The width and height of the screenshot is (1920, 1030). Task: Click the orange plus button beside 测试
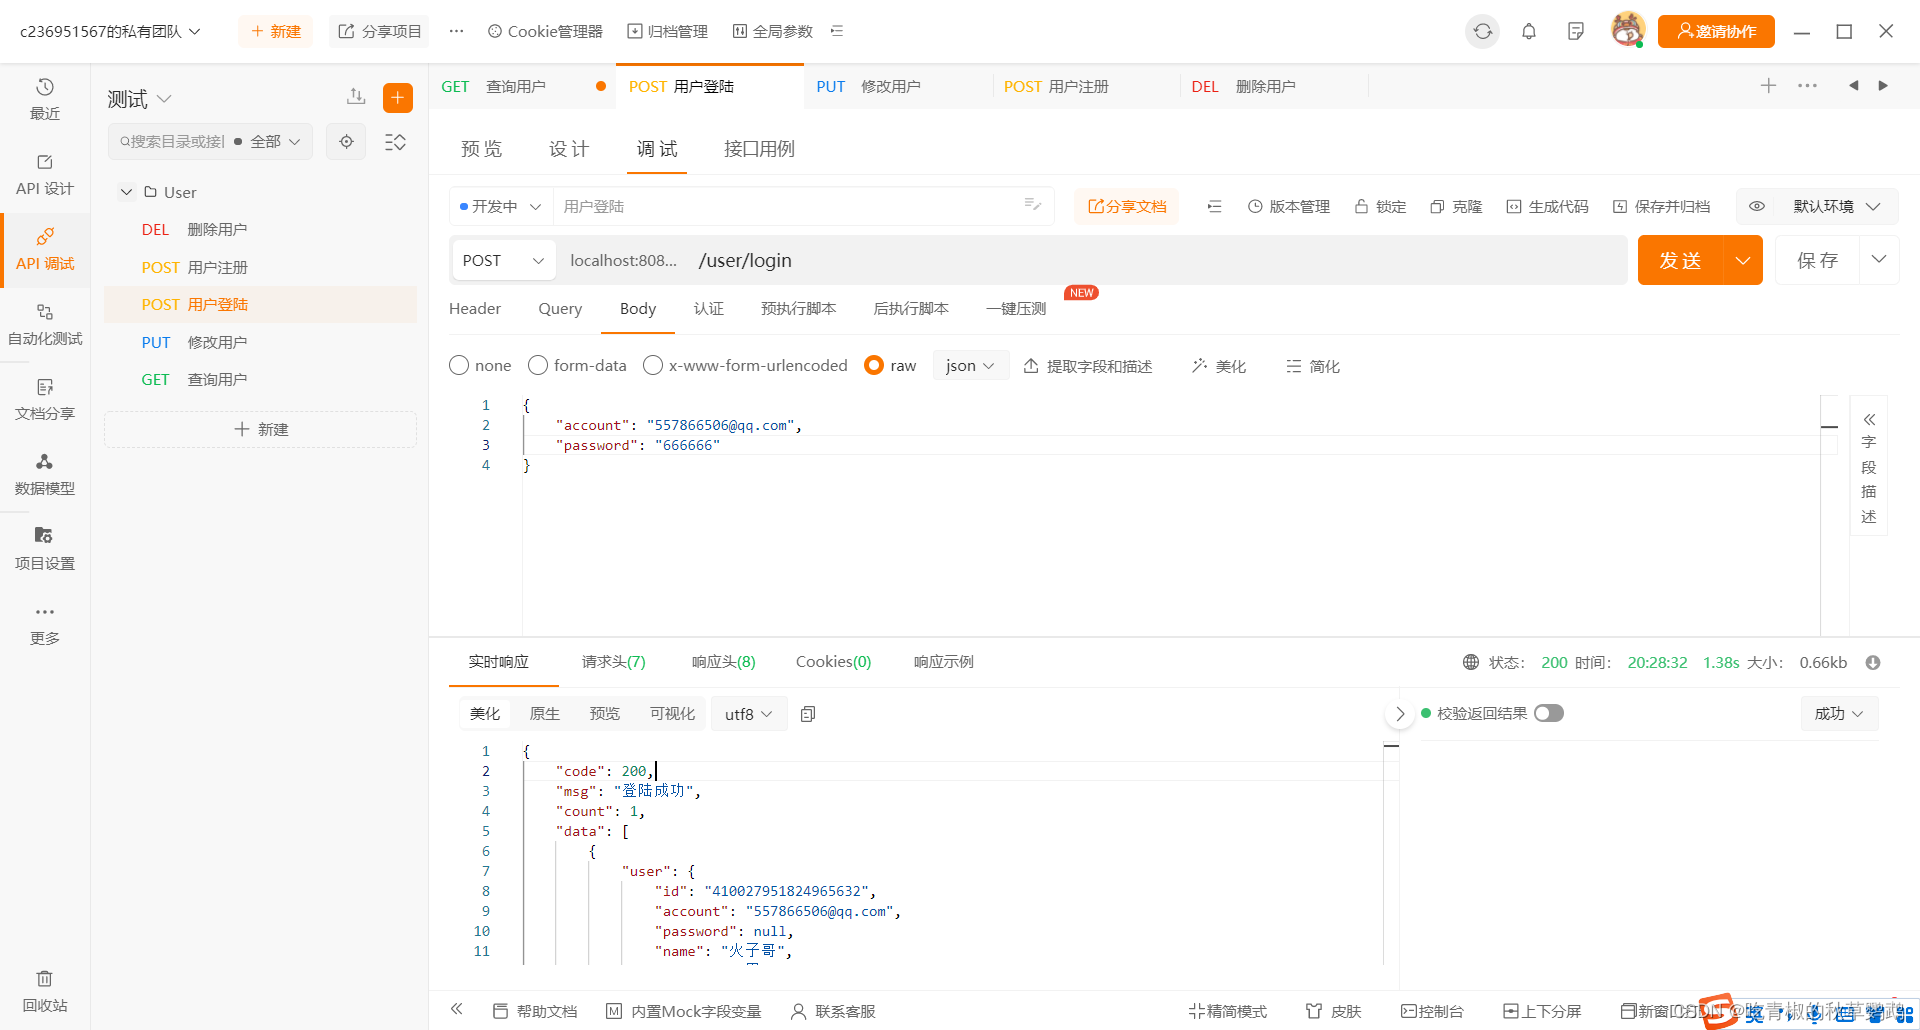(x=398, y=97)
